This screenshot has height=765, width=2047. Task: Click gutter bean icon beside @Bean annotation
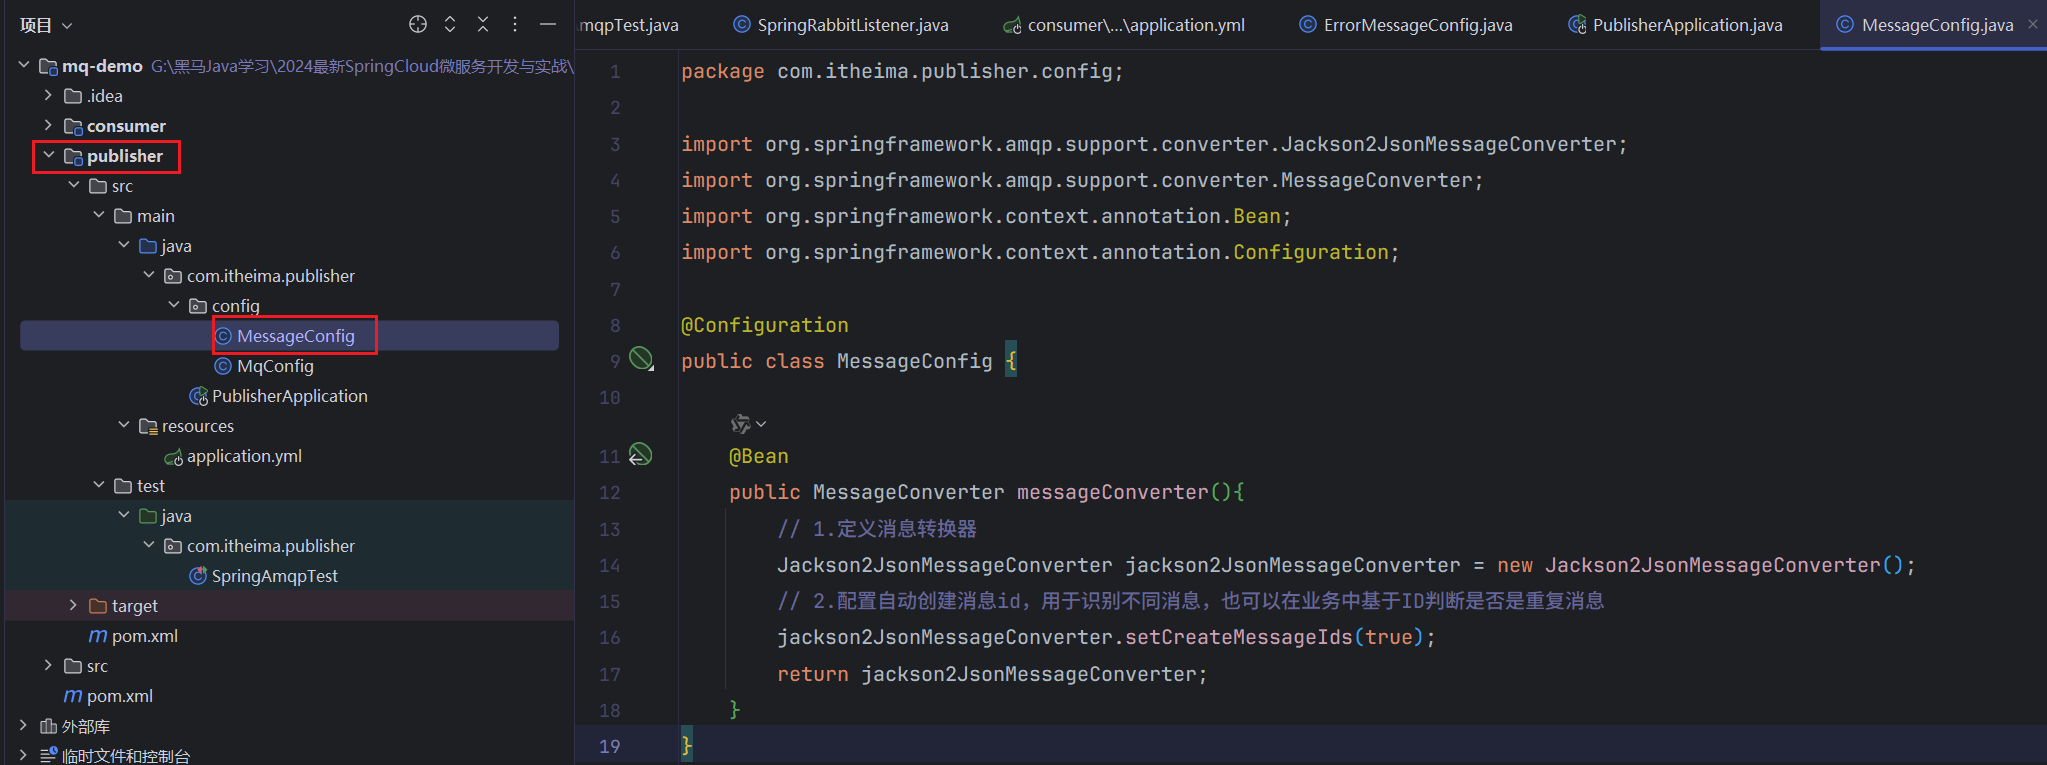point(640,455)
